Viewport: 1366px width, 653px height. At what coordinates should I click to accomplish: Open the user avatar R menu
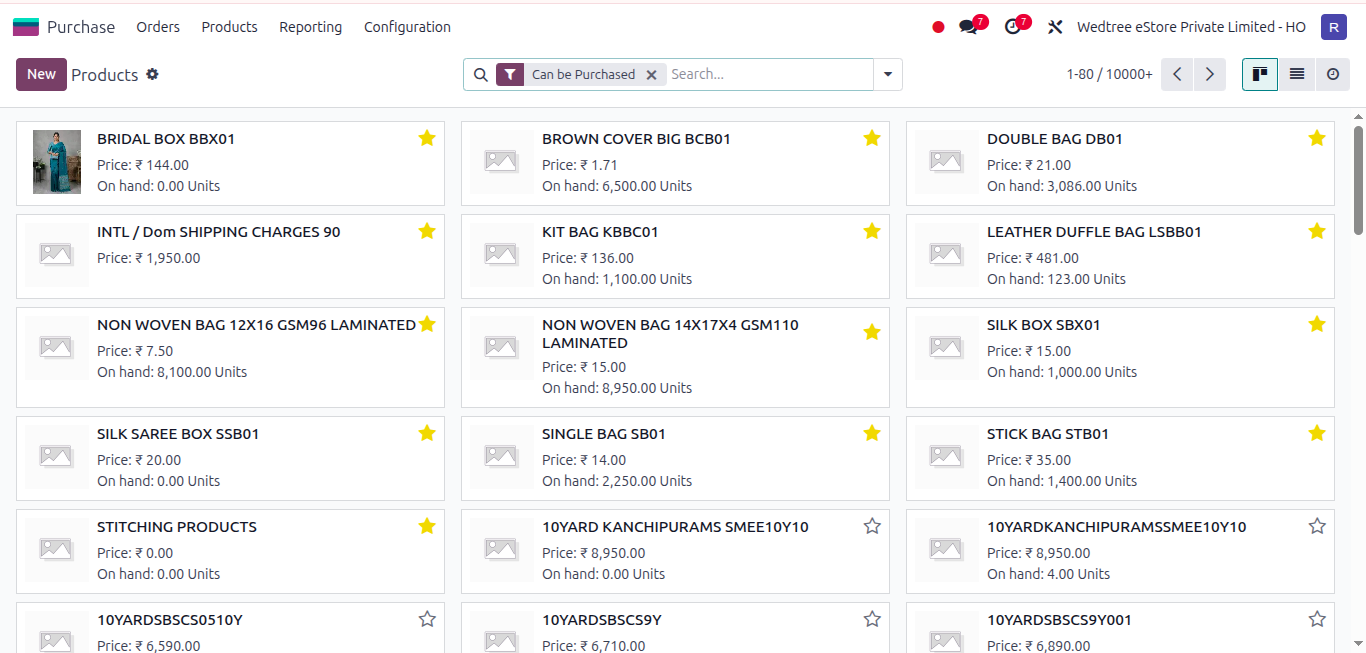(1333, 27)
